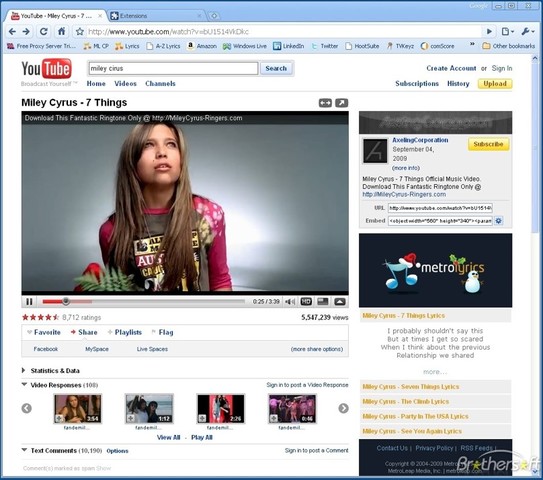
Task: Go forward with the browser forward arrow
Action: (26, 32)
